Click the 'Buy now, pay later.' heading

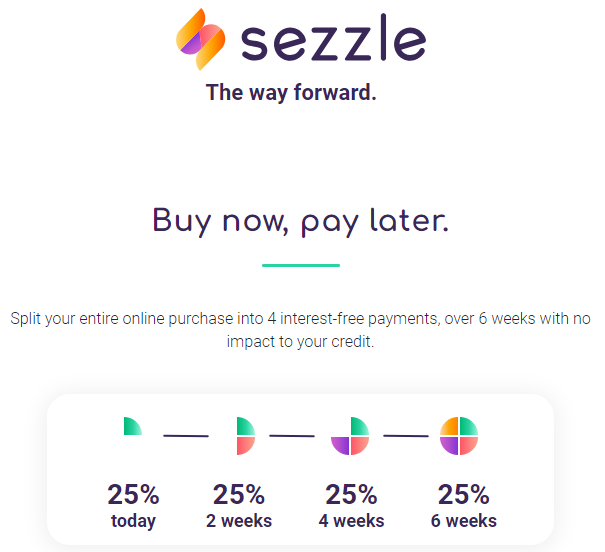click(301, 221)
